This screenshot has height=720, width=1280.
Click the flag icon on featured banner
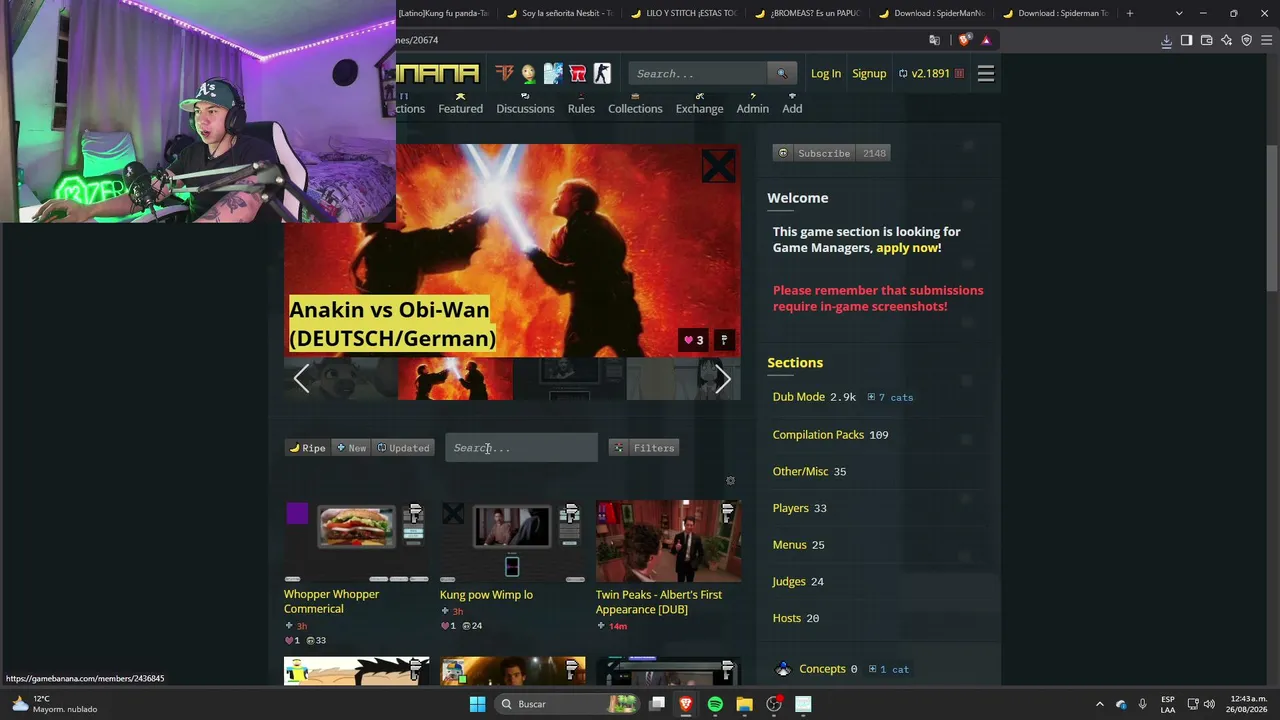(x=725, y=340)
